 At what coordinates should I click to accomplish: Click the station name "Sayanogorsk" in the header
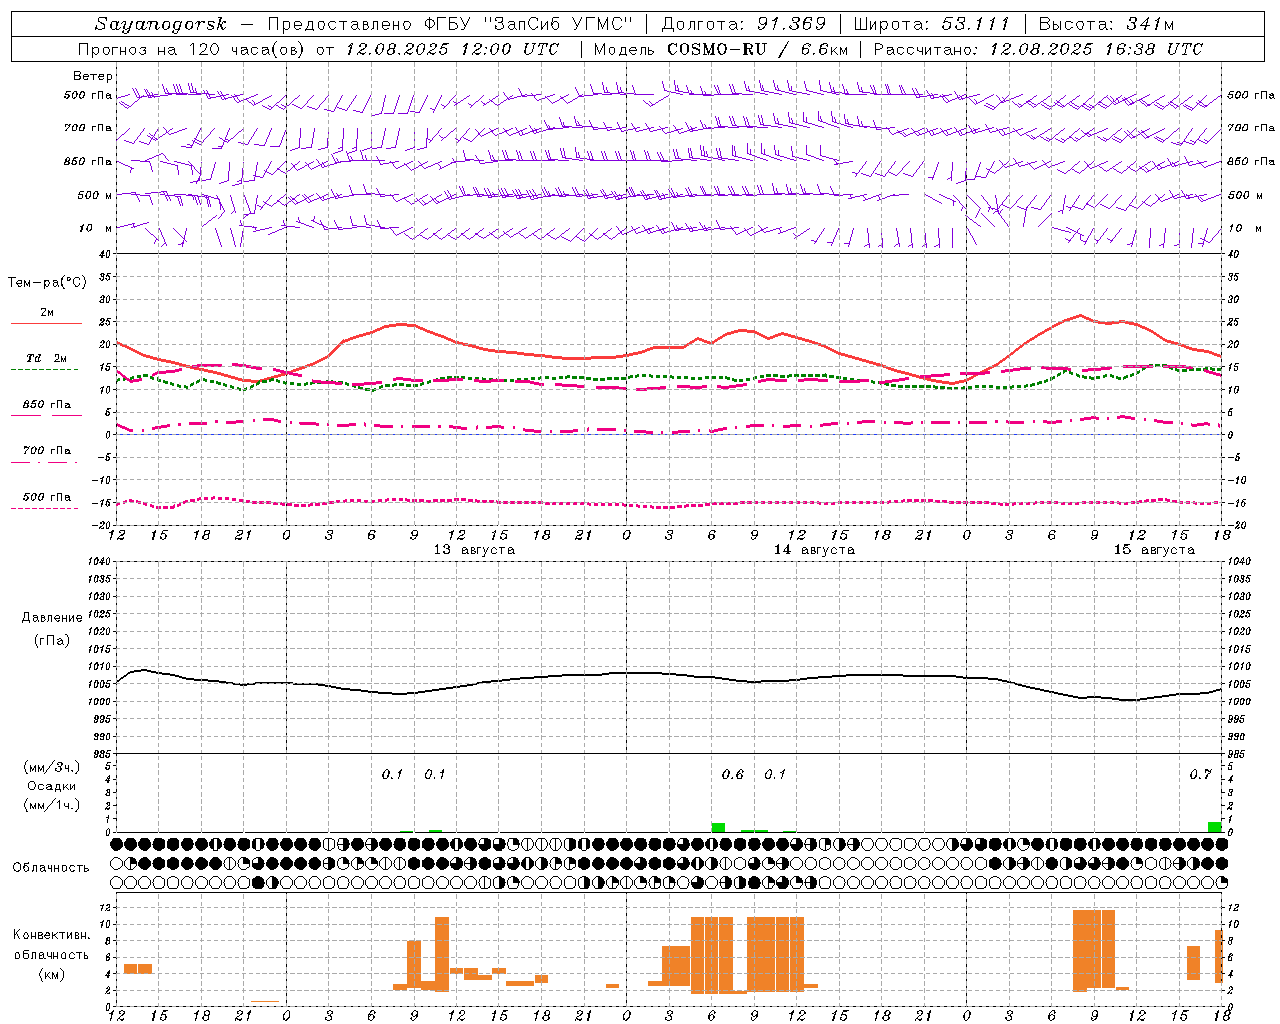coord(161,24)
